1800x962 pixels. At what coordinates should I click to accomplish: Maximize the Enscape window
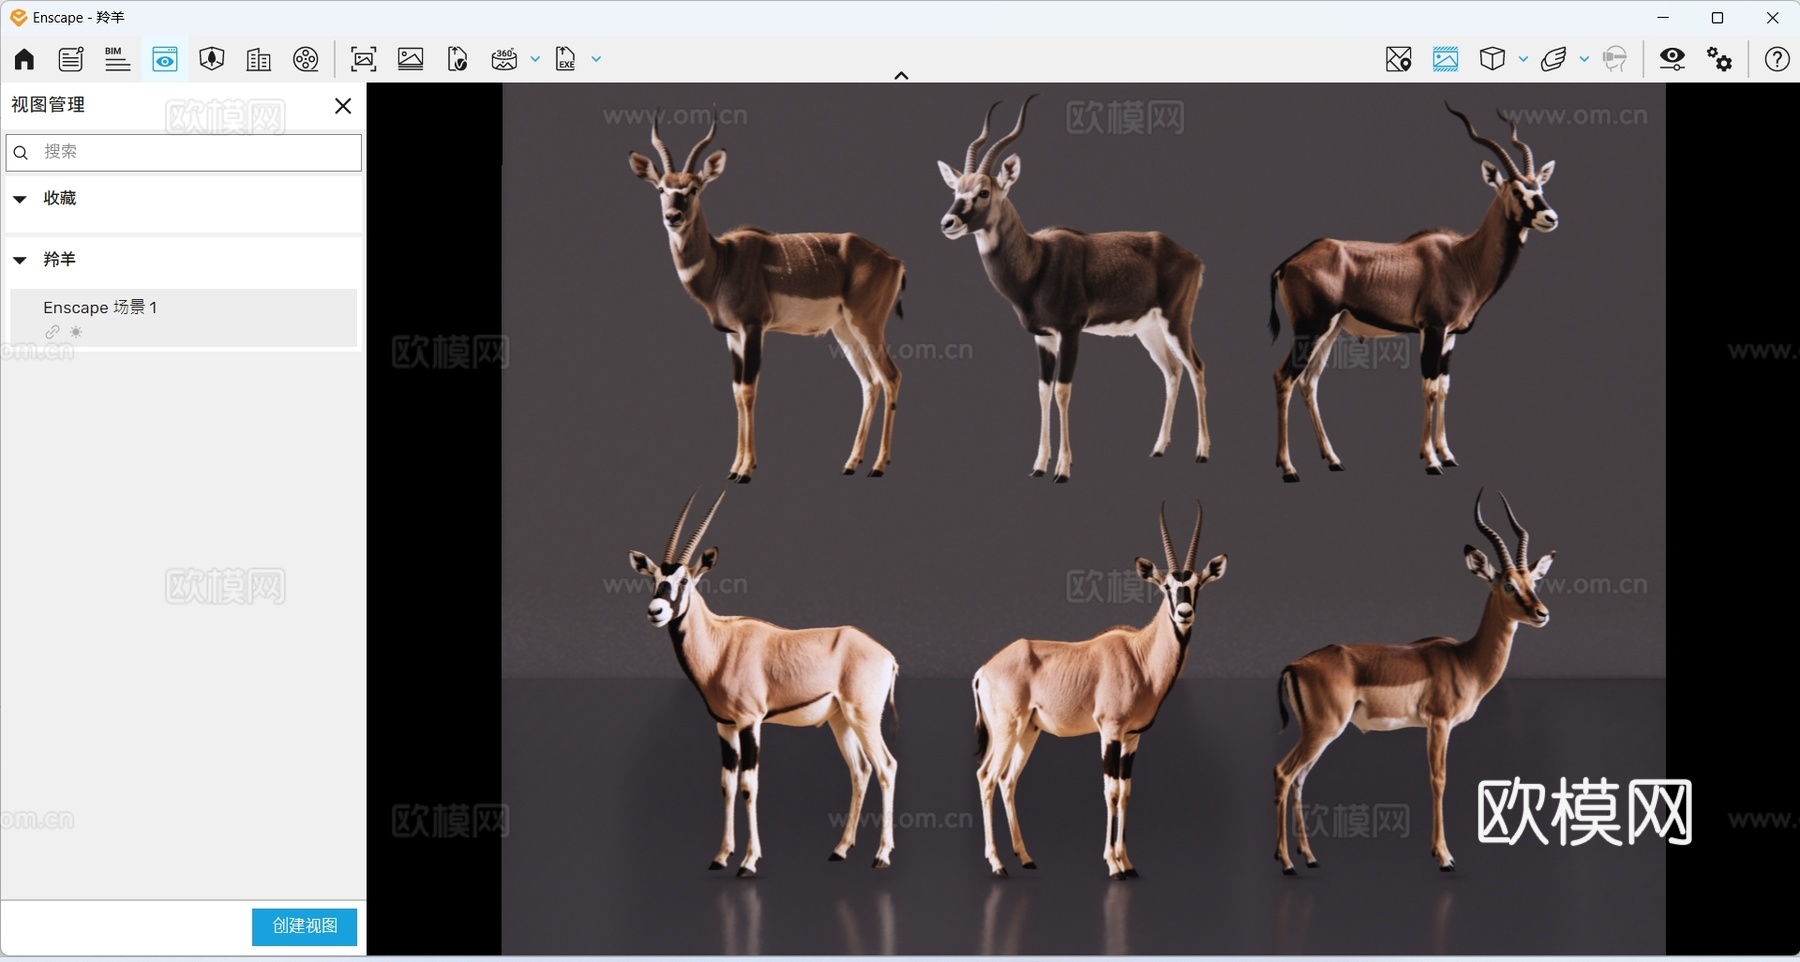pos(1718,18)
